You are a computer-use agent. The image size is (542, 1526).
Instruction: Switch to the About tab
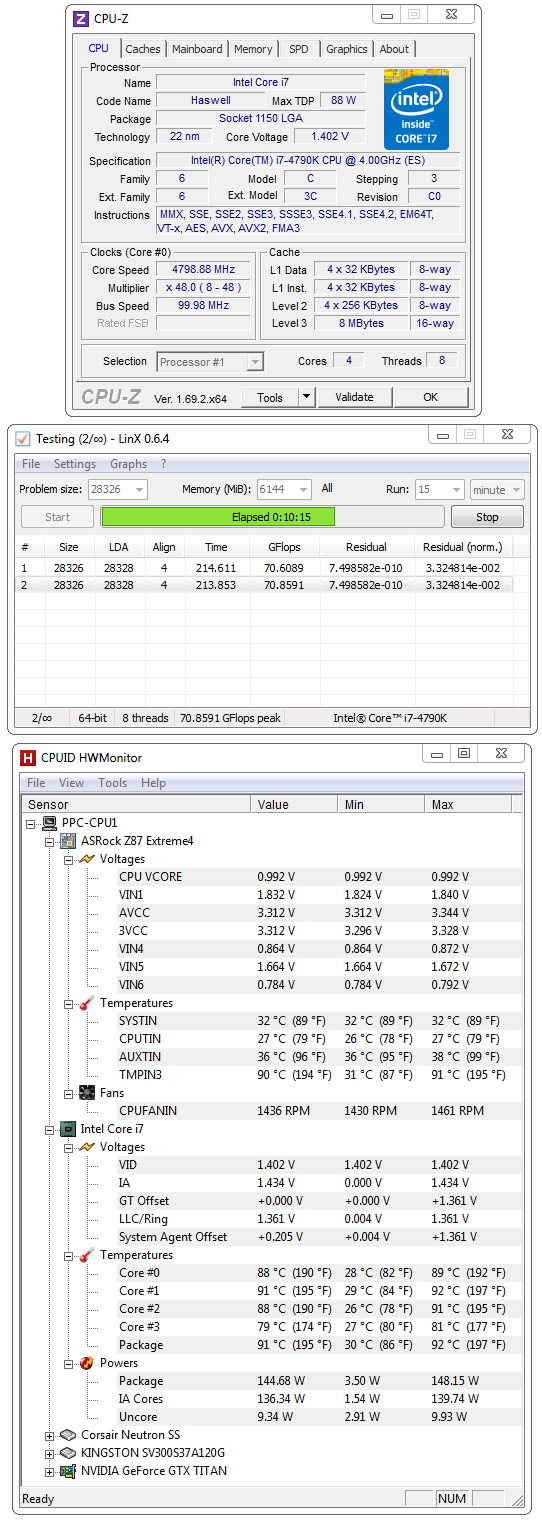point(394,49)
